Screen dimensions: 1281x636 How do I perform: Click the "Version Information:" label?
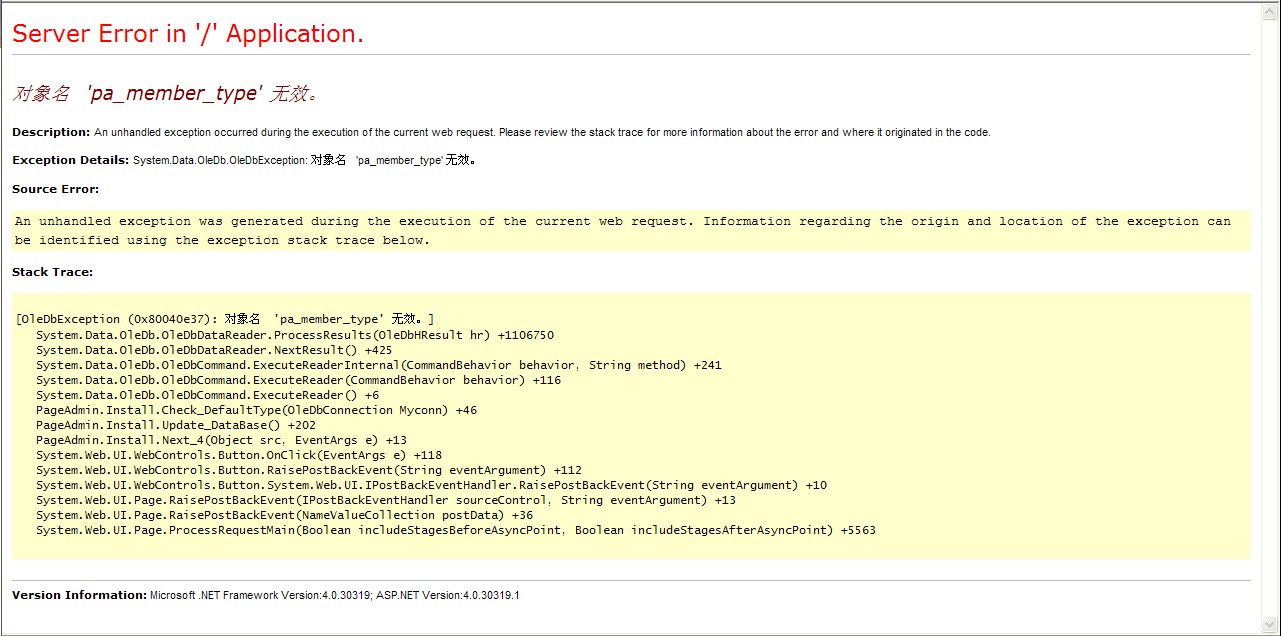[79, 595]
